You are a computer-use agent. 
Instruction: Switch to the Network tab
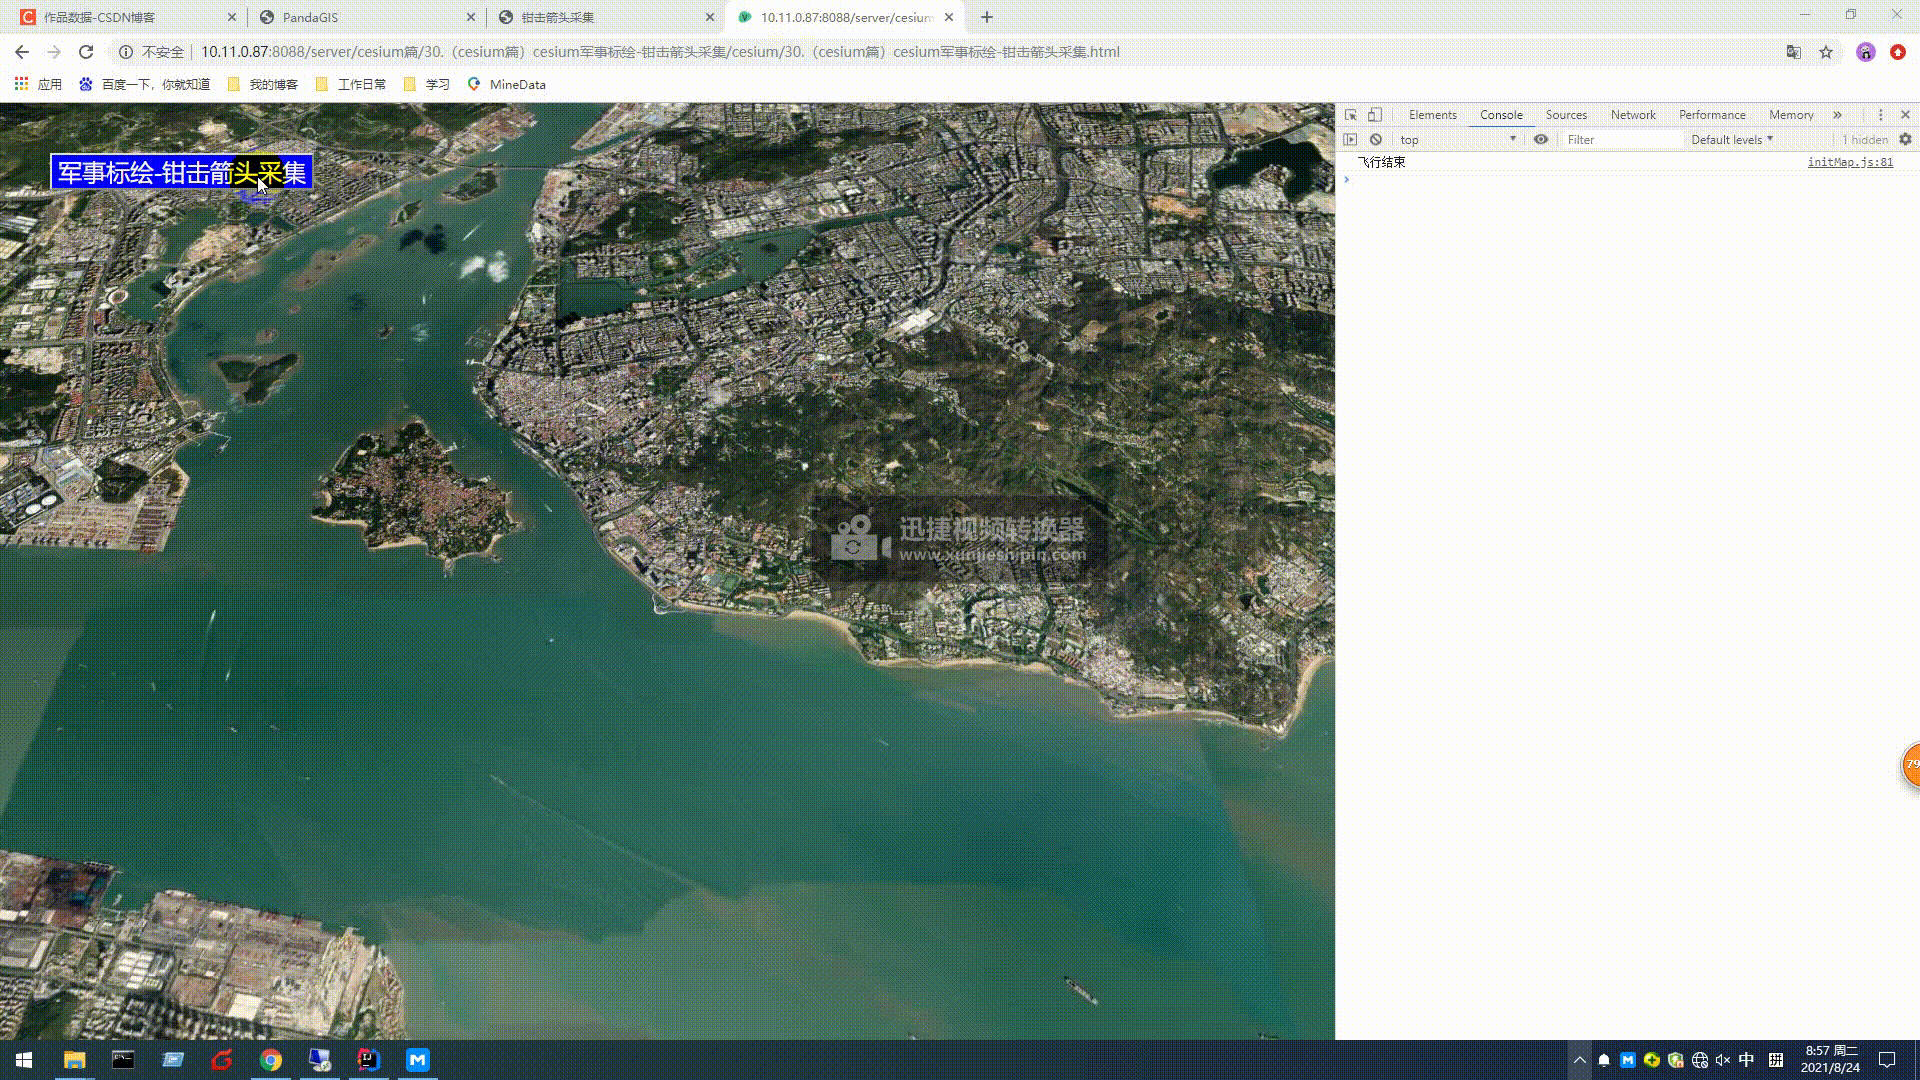click(1632, 115)
